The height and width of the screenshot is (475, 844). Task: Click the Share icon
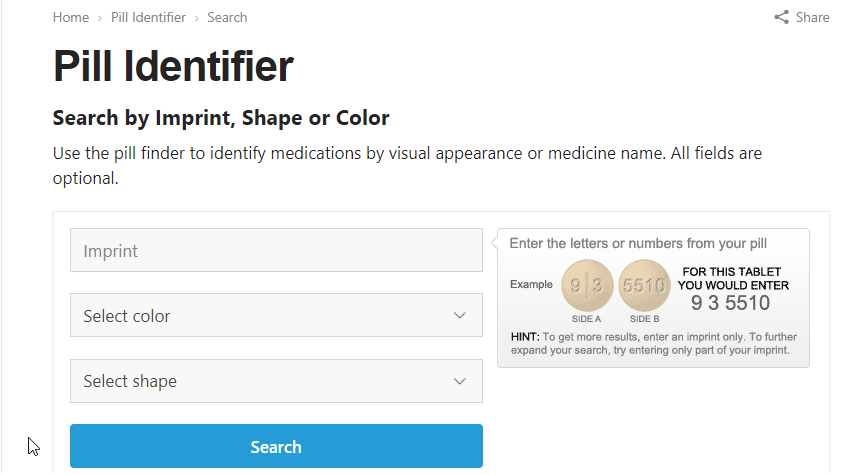[781, 17]
